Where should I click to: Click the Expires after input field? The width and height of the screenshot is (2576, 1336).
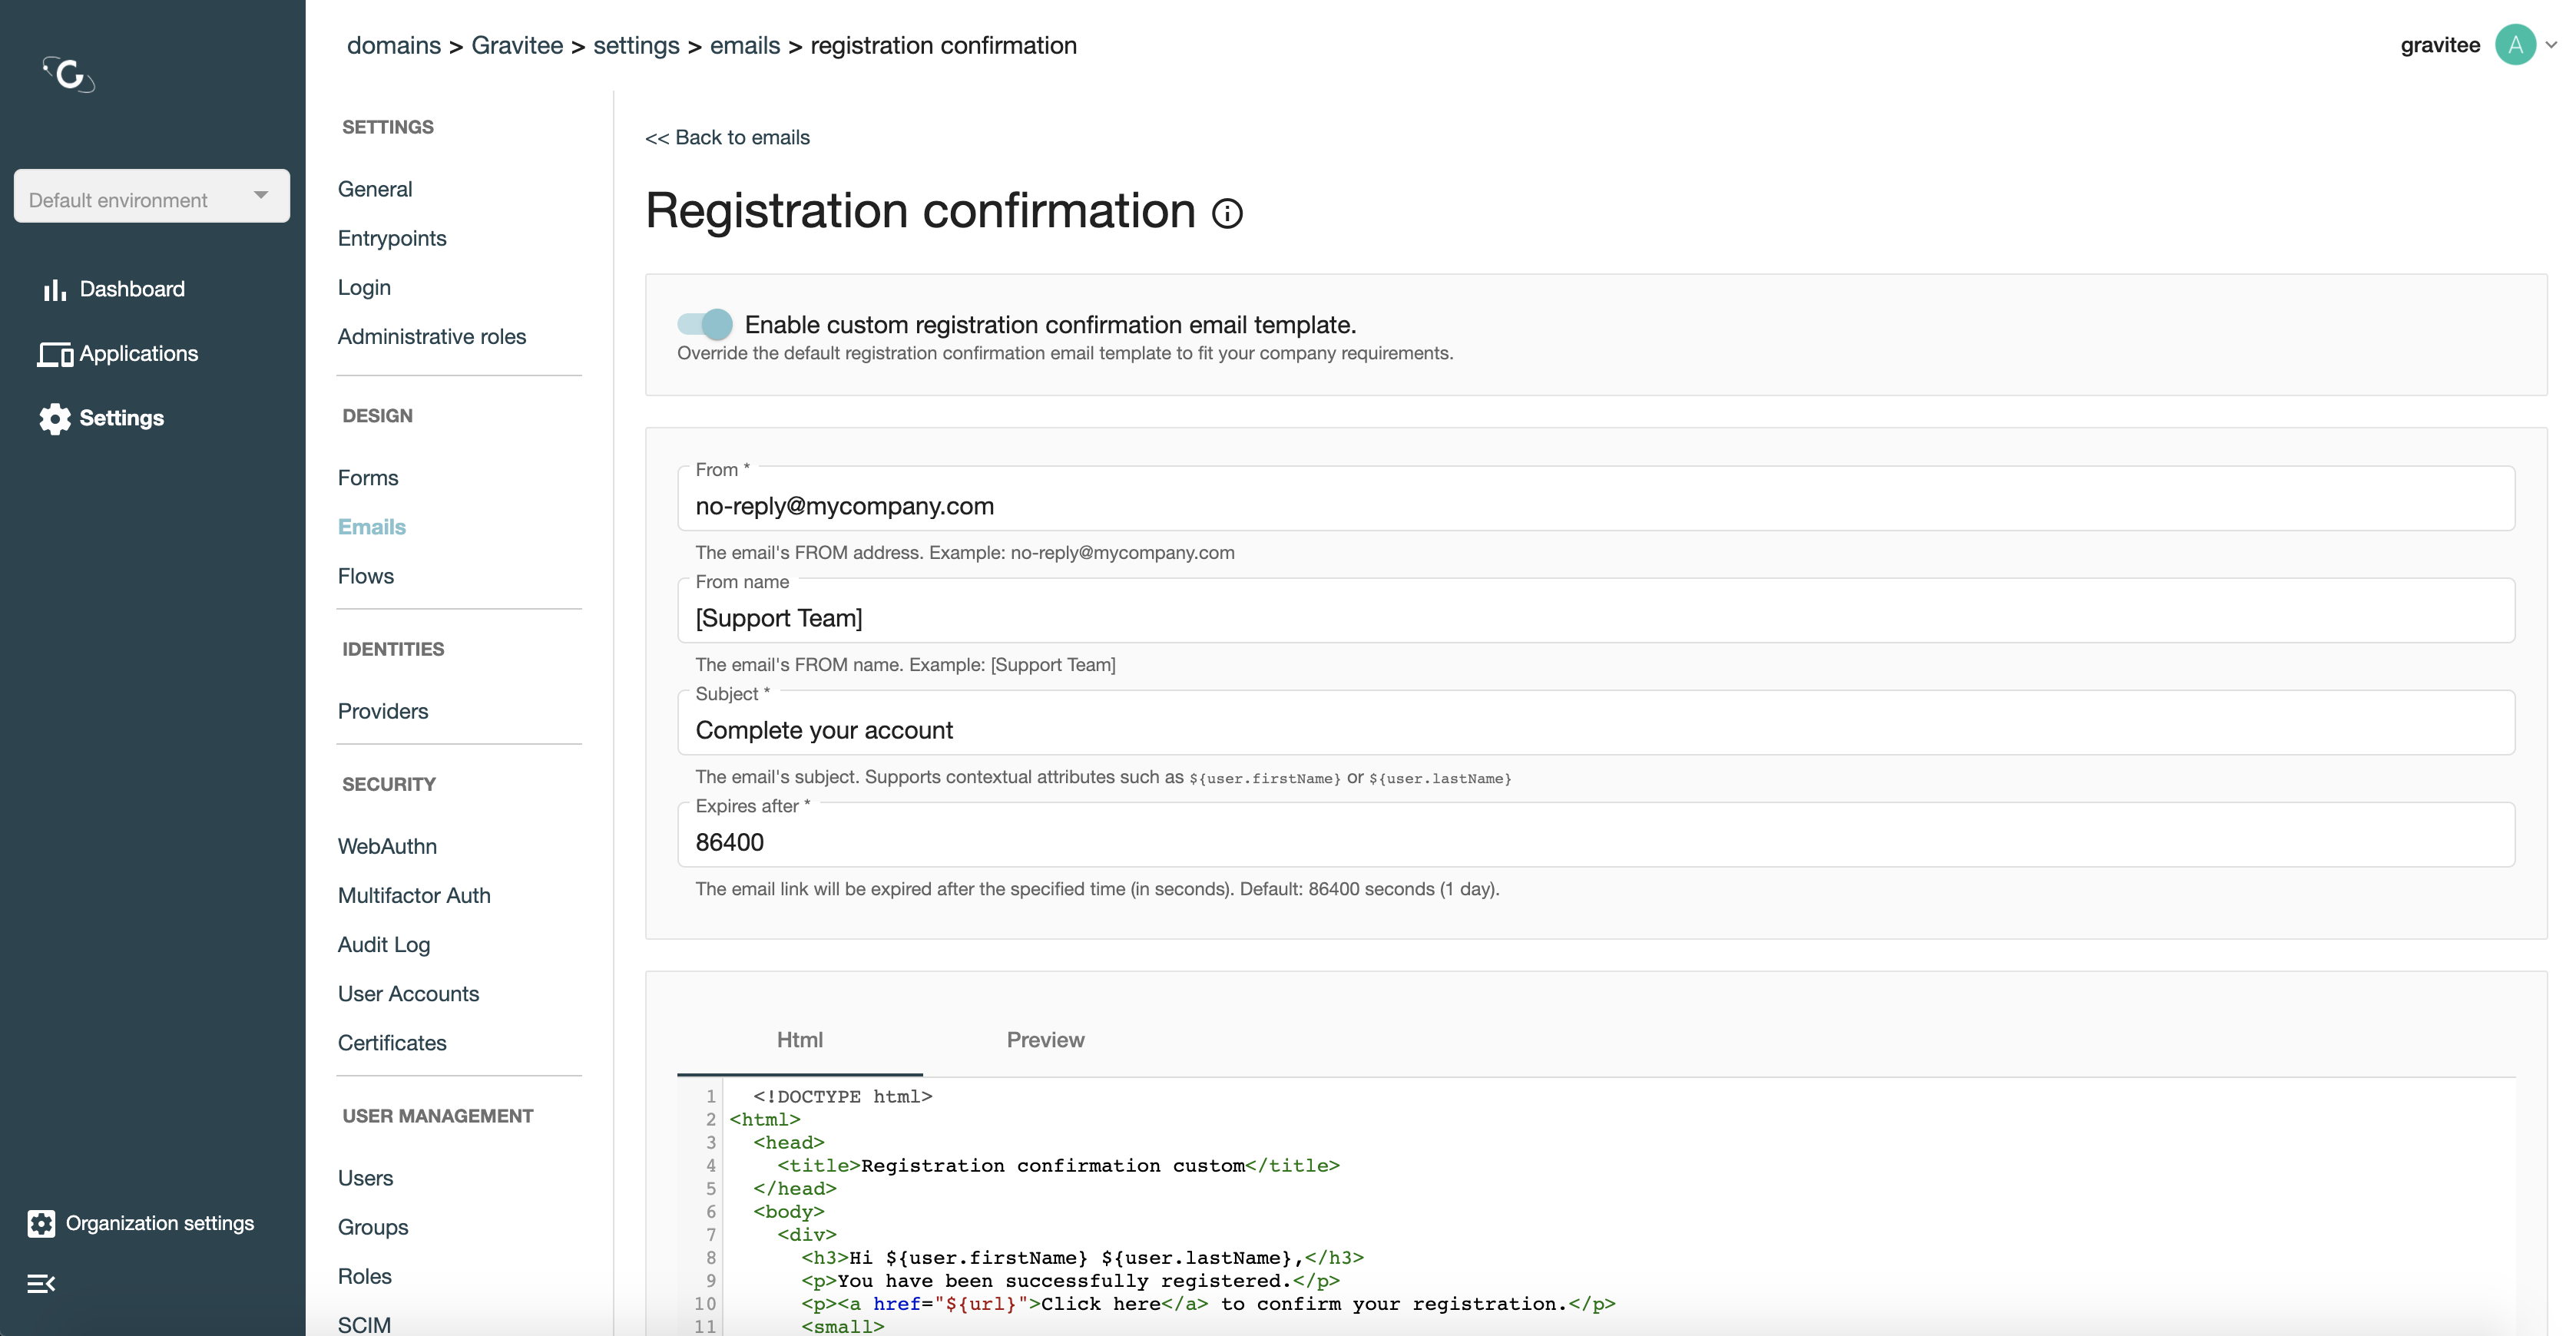coord(1596,842)
